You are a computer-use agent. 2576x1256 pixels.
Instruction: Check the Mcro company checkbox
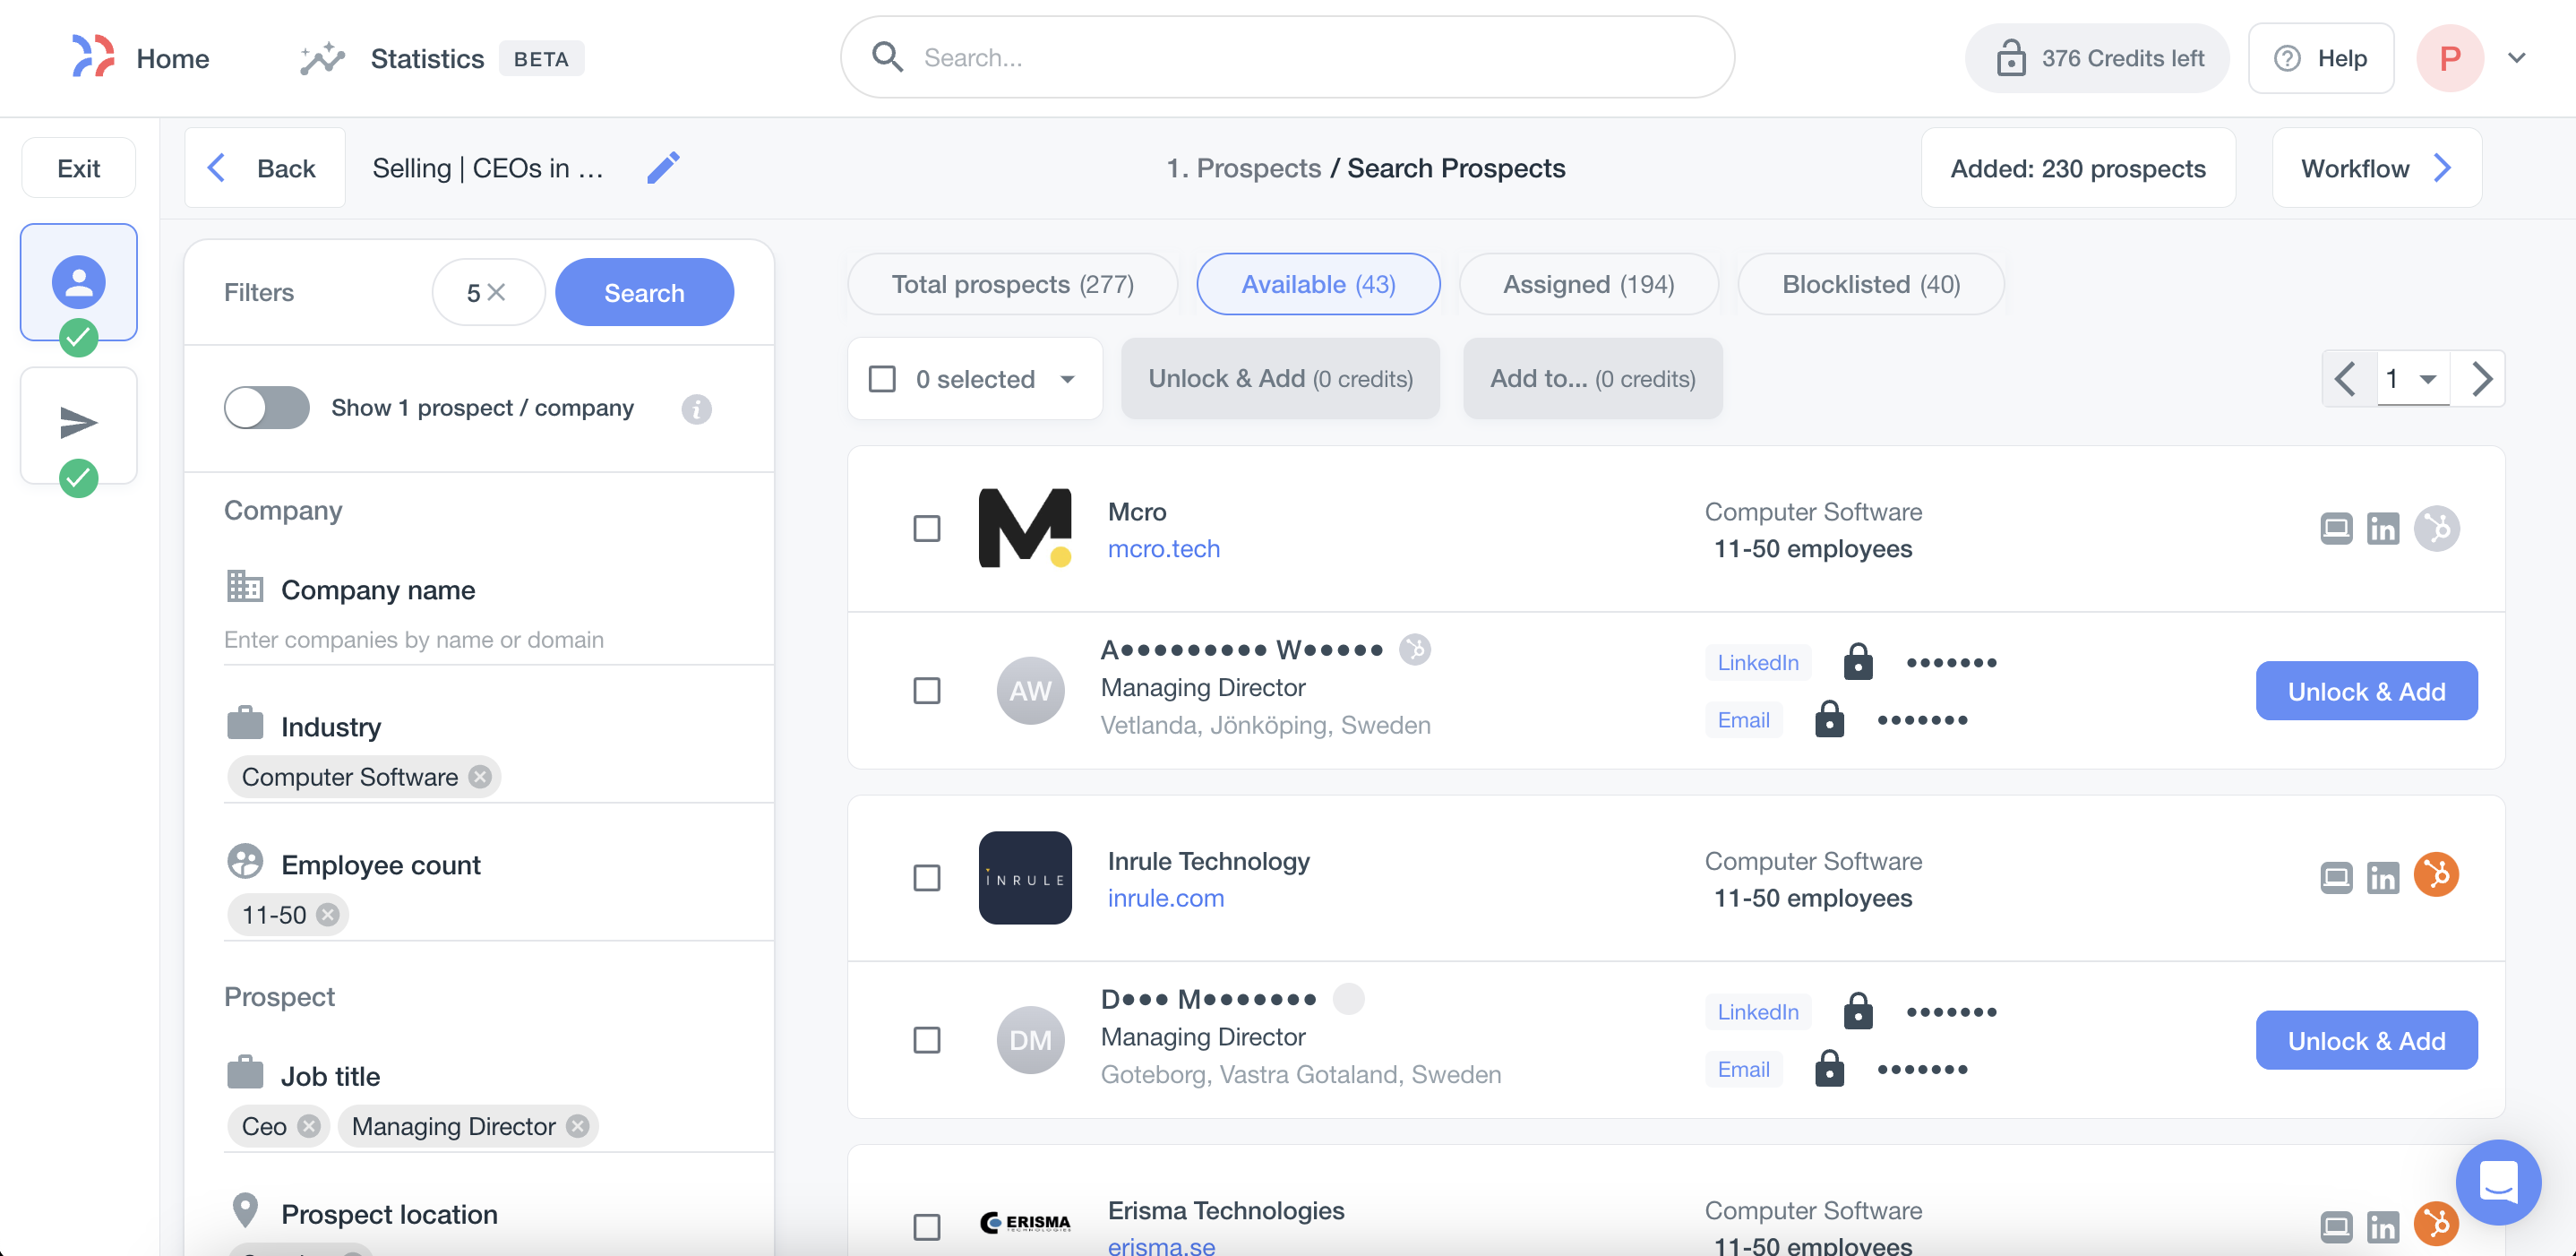click(926, 528)
